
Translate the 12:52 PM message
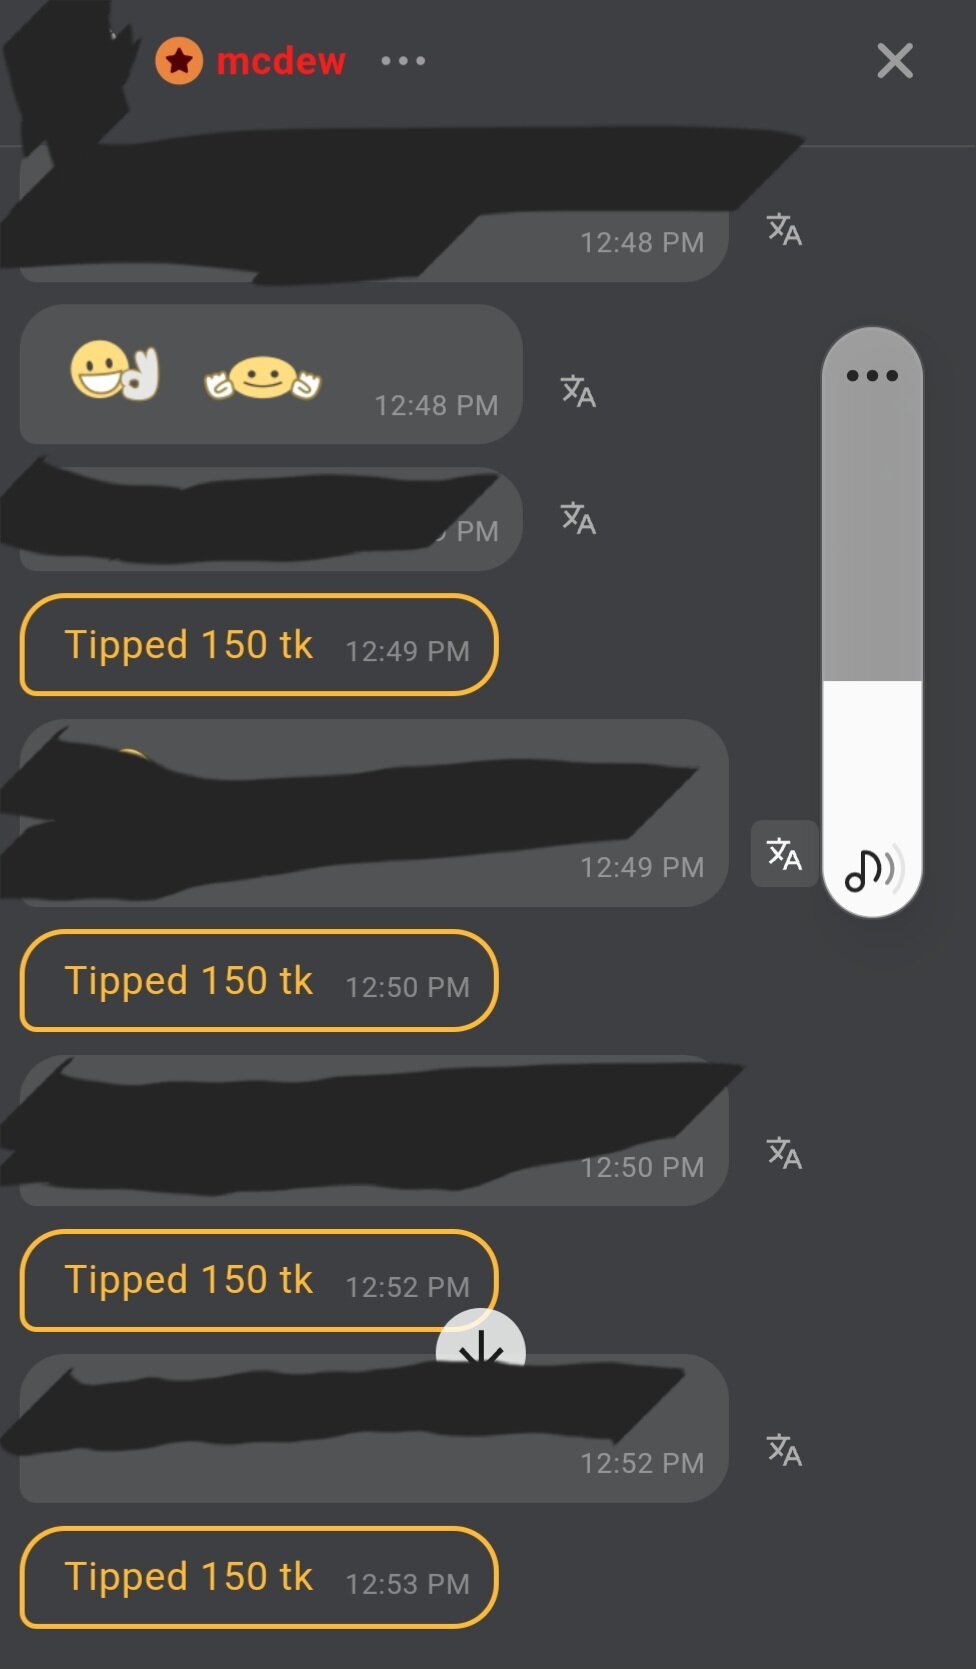tap(784, 1450)
